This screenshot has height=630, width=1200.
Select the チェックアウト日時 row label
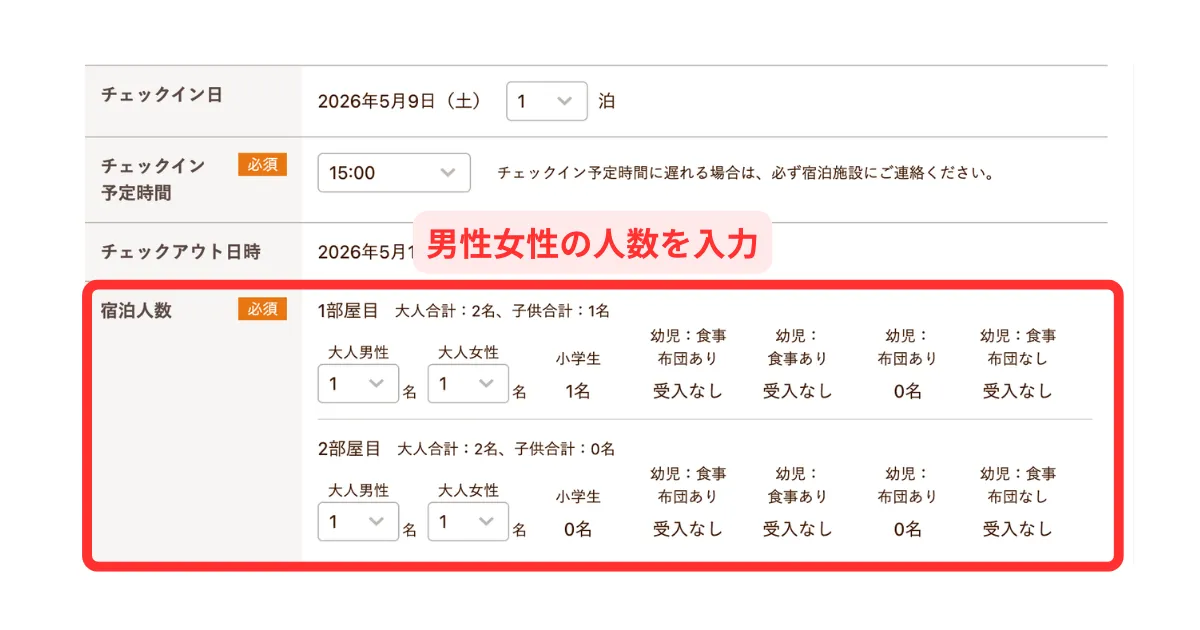(181, 252)
